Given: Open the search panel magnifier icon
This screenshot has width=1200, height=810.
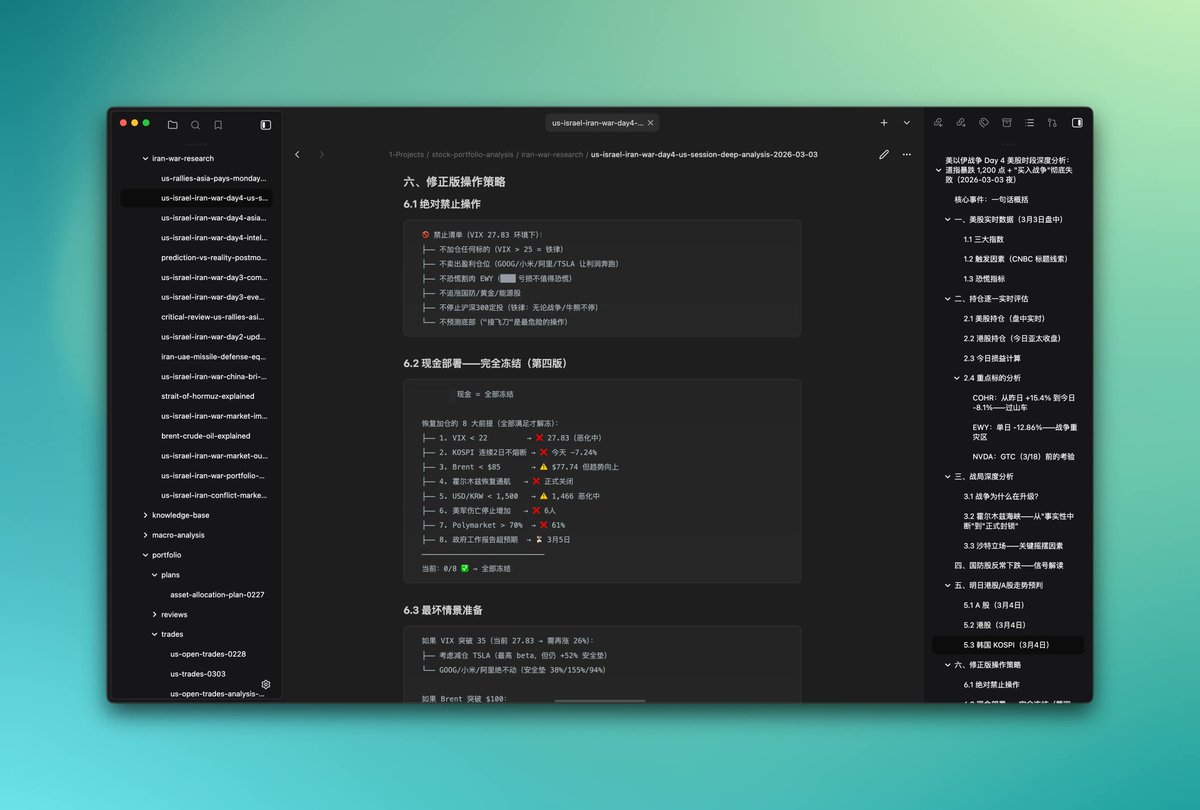Looking at the screenshot, I should pos(195,125).
